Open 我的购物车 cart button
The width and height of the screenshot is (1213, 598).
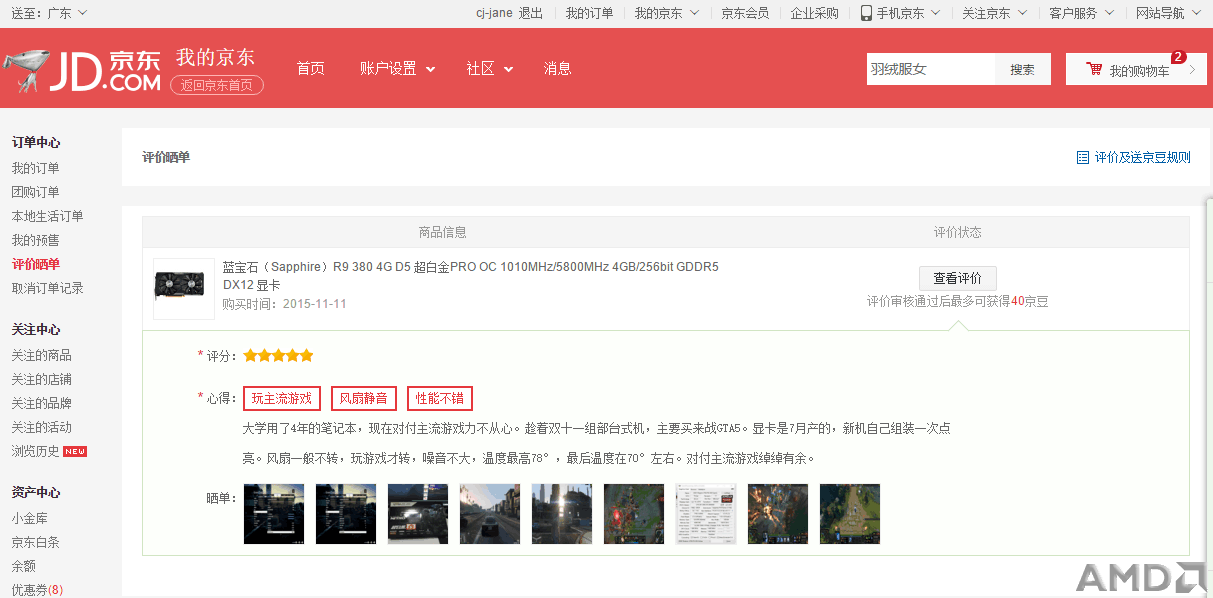1136,69
